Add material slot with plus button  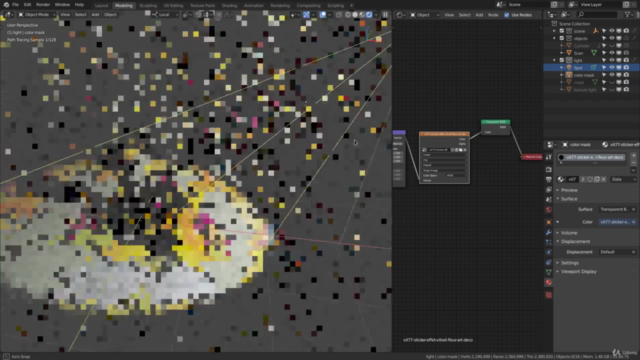click(x=633, y=156)
